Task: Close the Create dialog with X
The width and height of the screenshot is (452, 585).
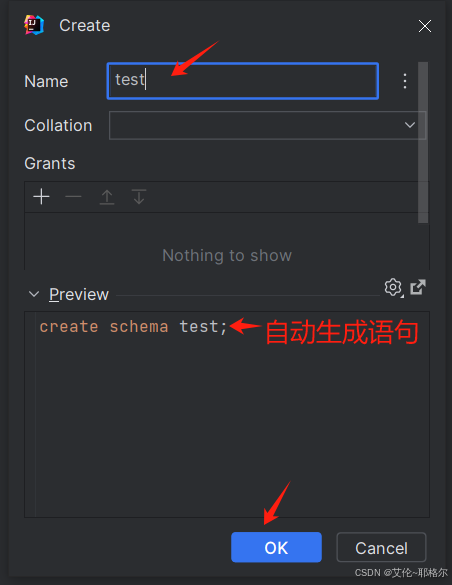Action: (425, 26)
